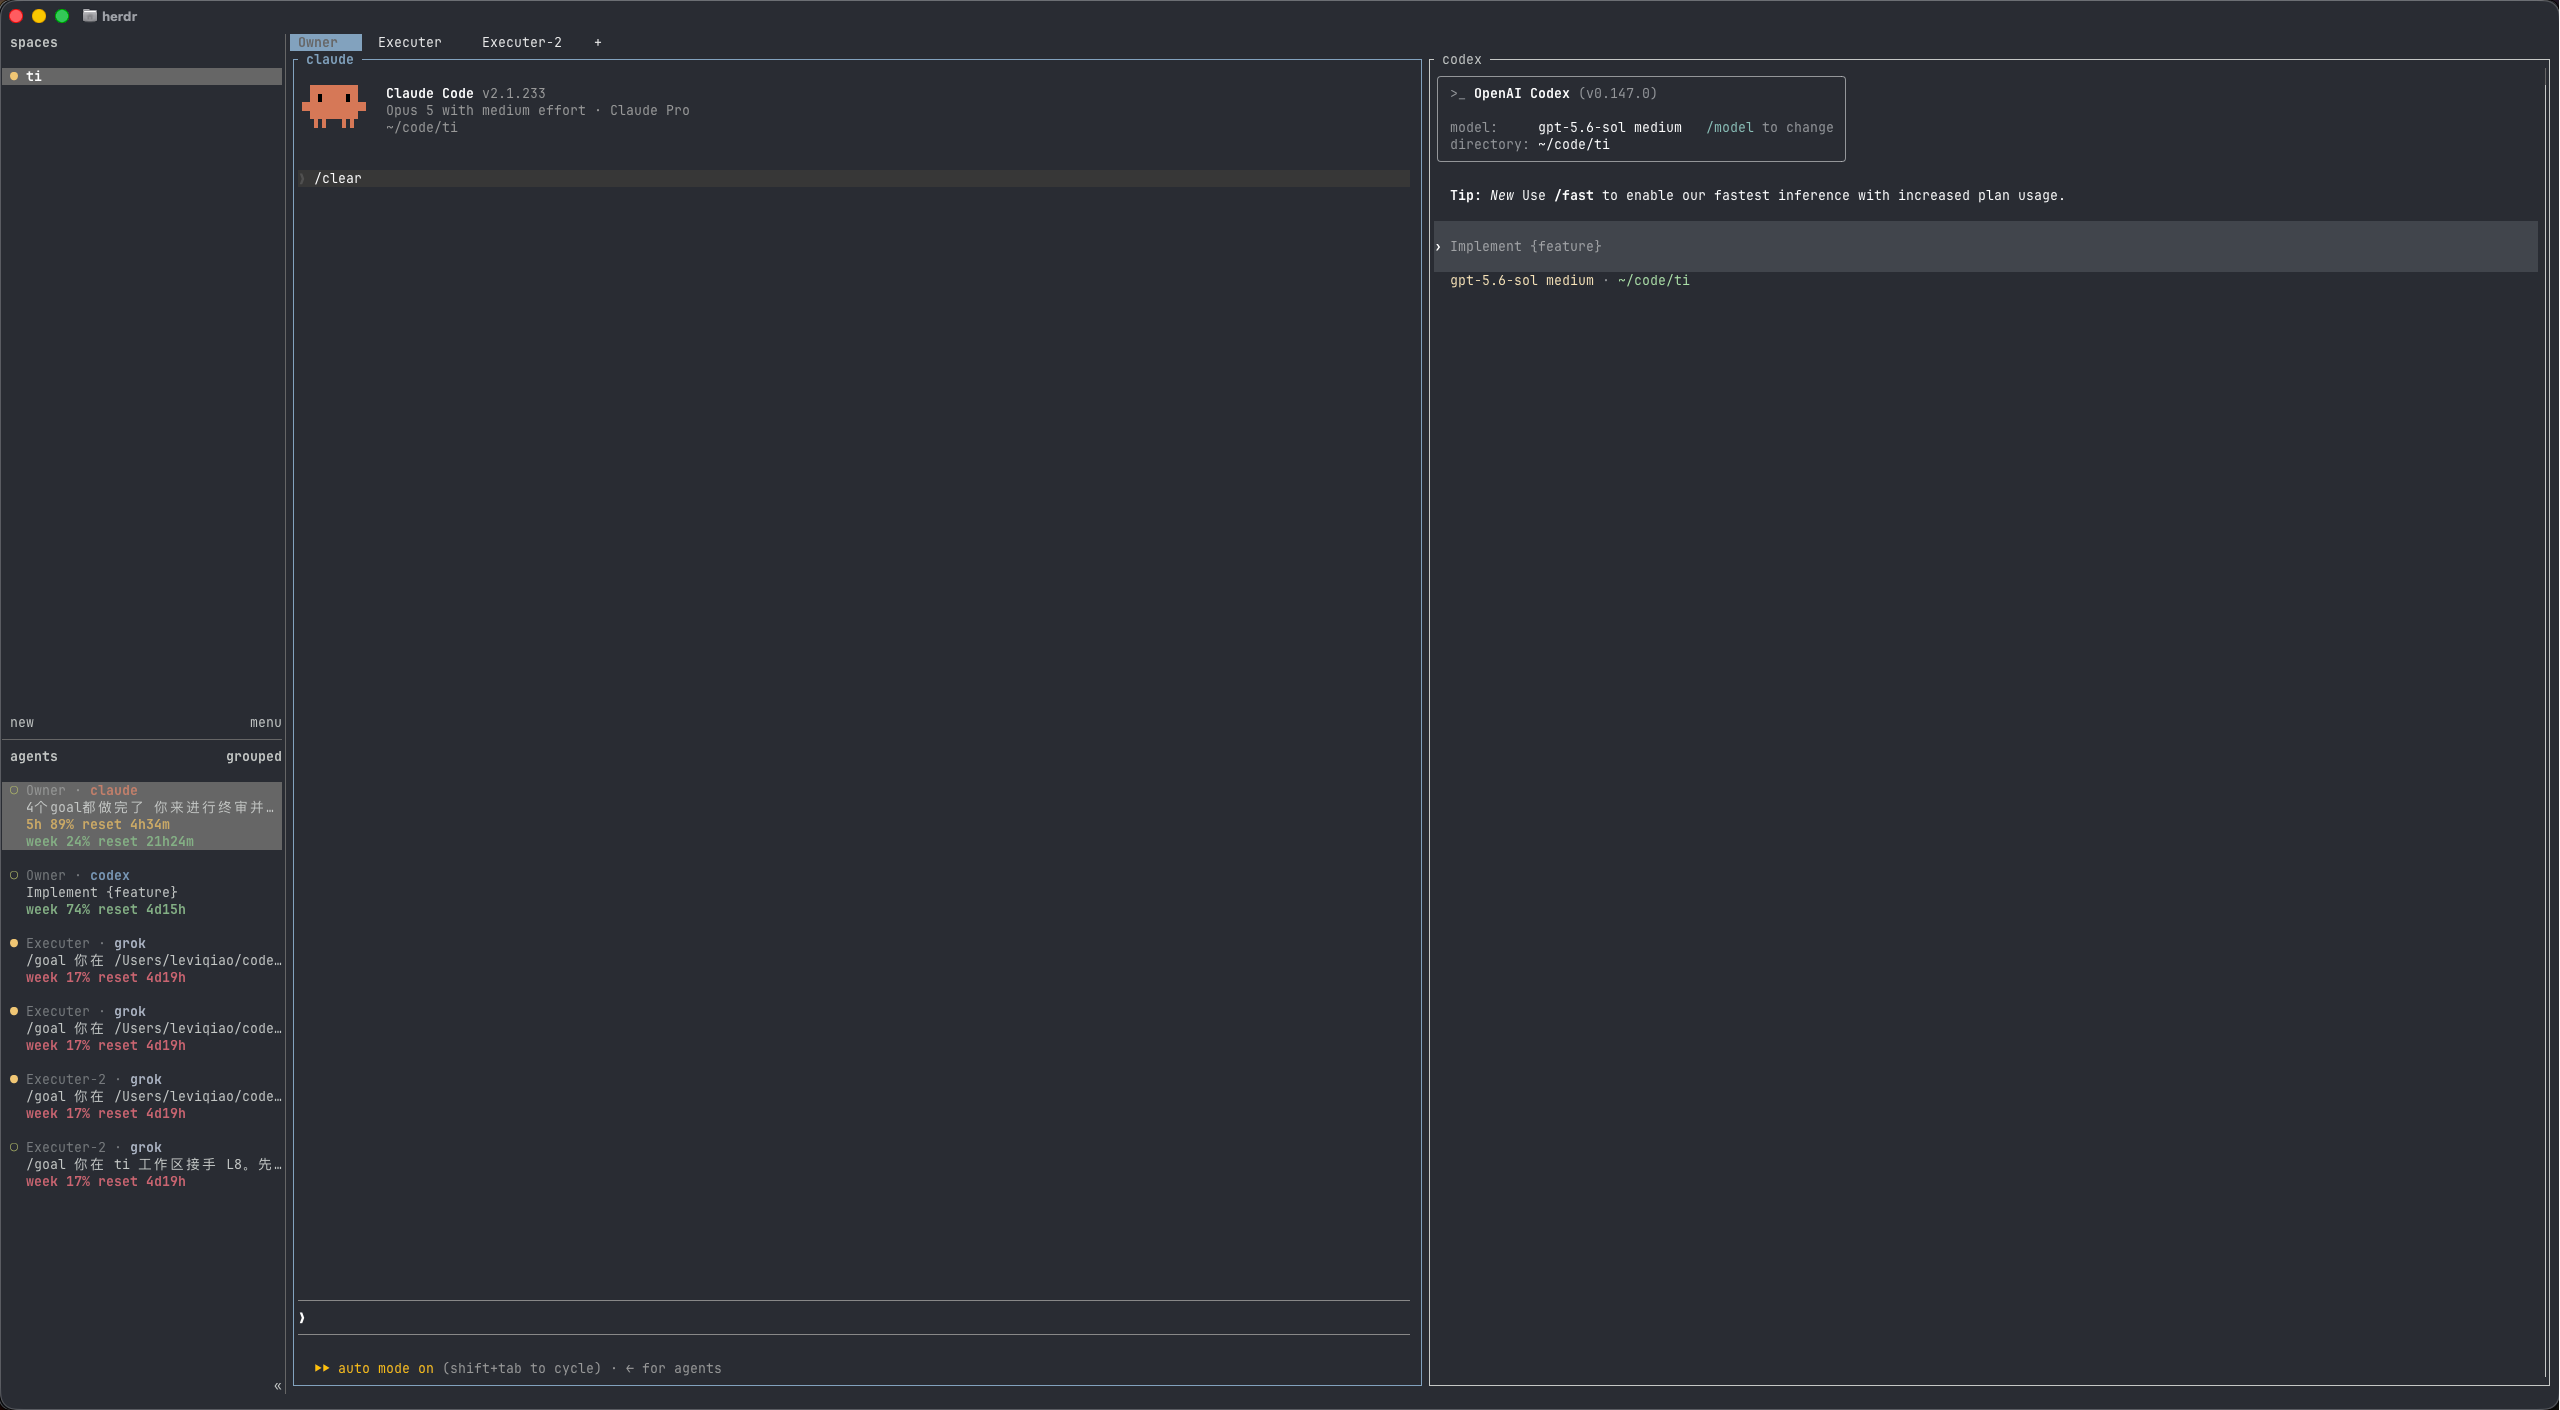Focus the Claude prompt input field

tap(853, 1317)
